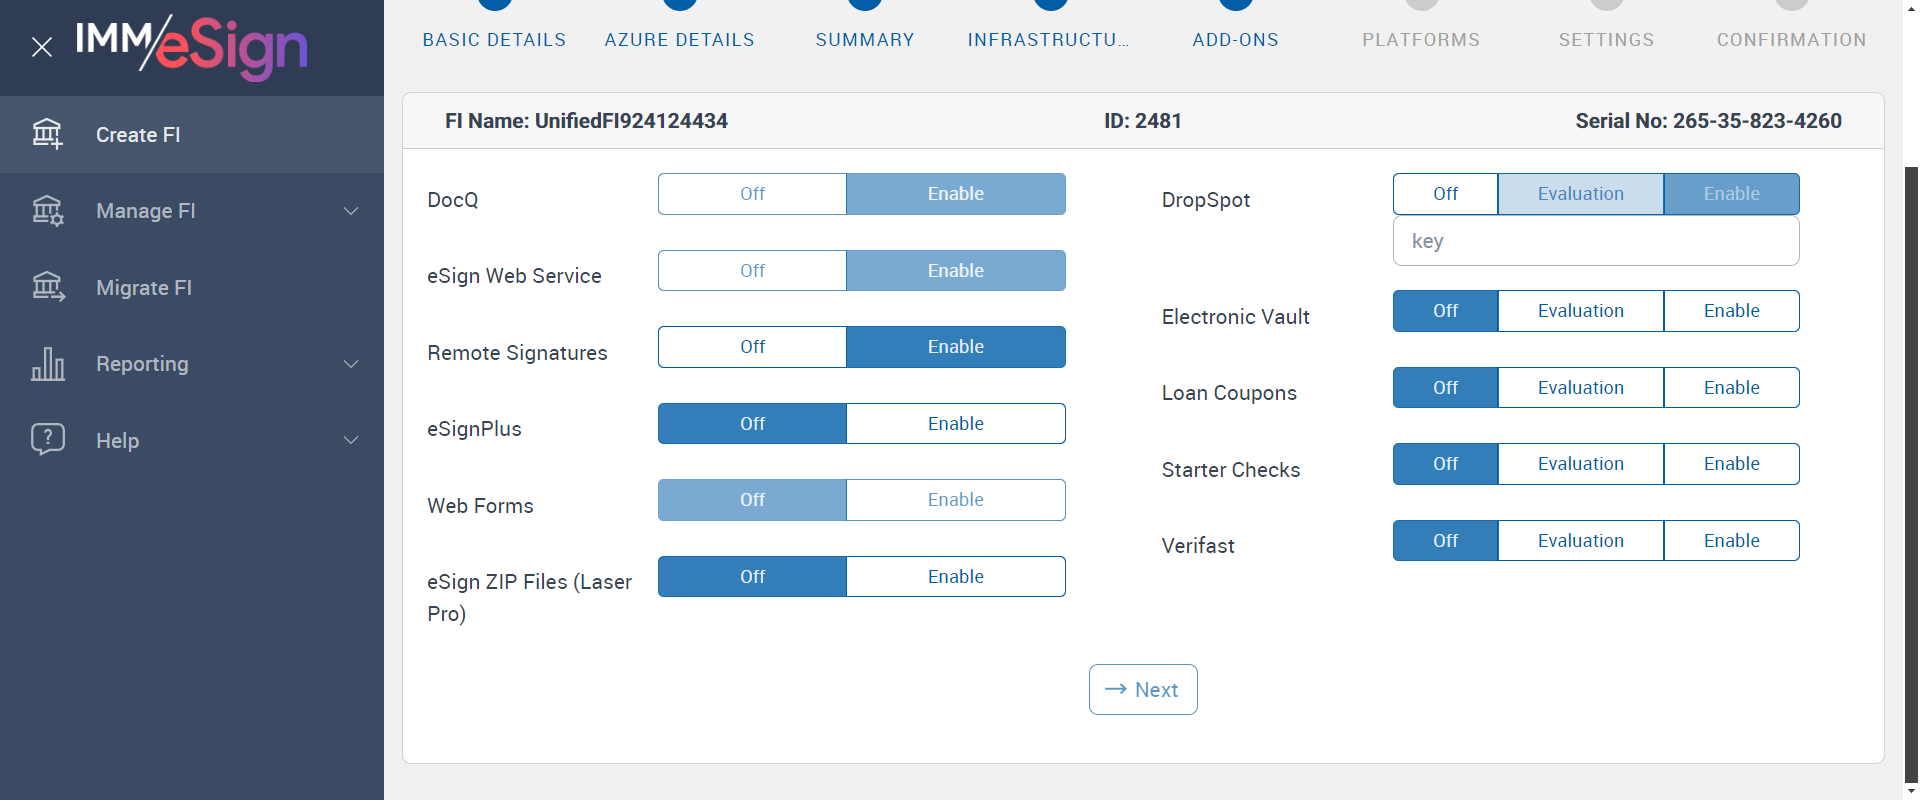This screenshot has width=1920, height=800.
Task: Enable Electronic Vault
Action: (1732, 311)
